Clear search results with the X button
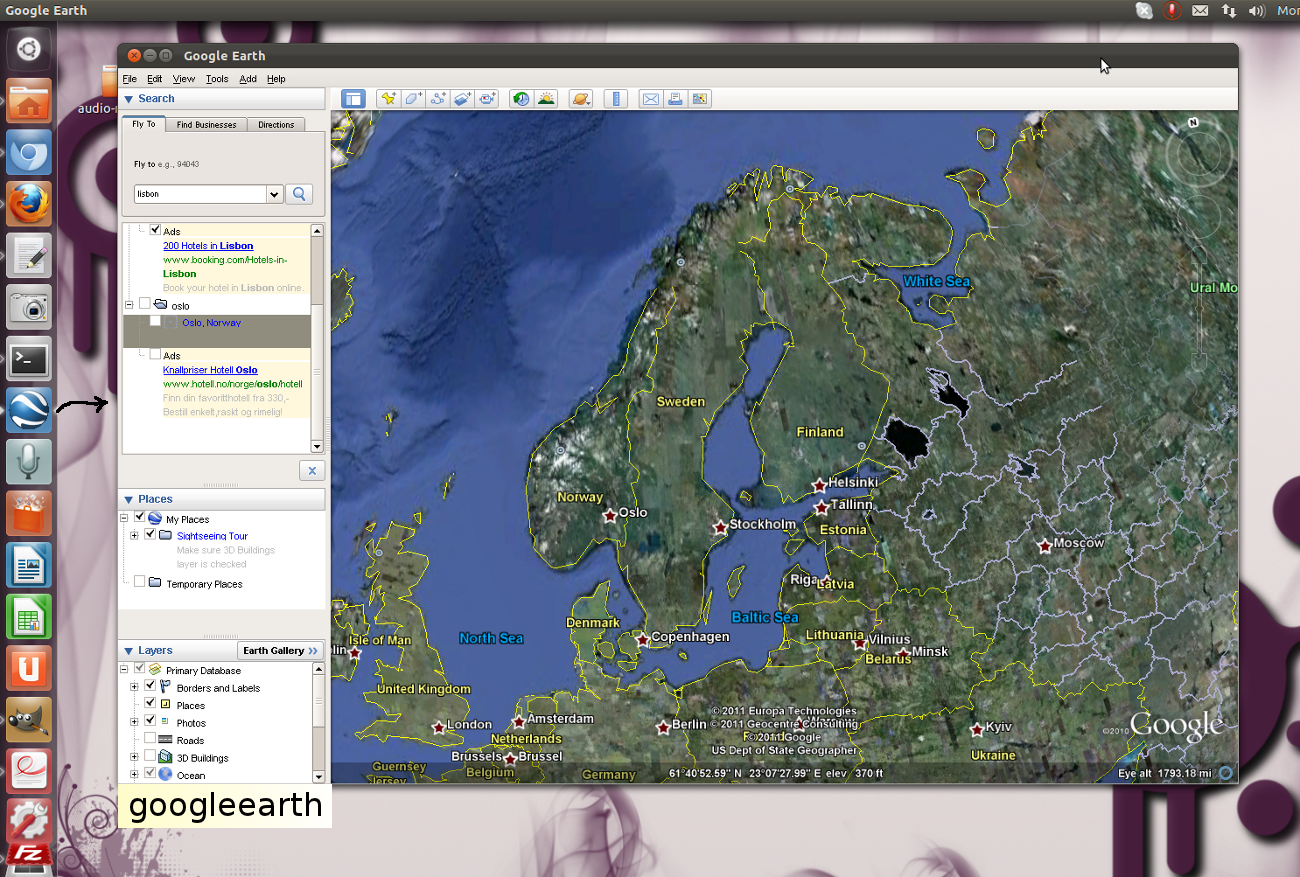The height and width of the screenshot is (877, 1300). (312, 471)
